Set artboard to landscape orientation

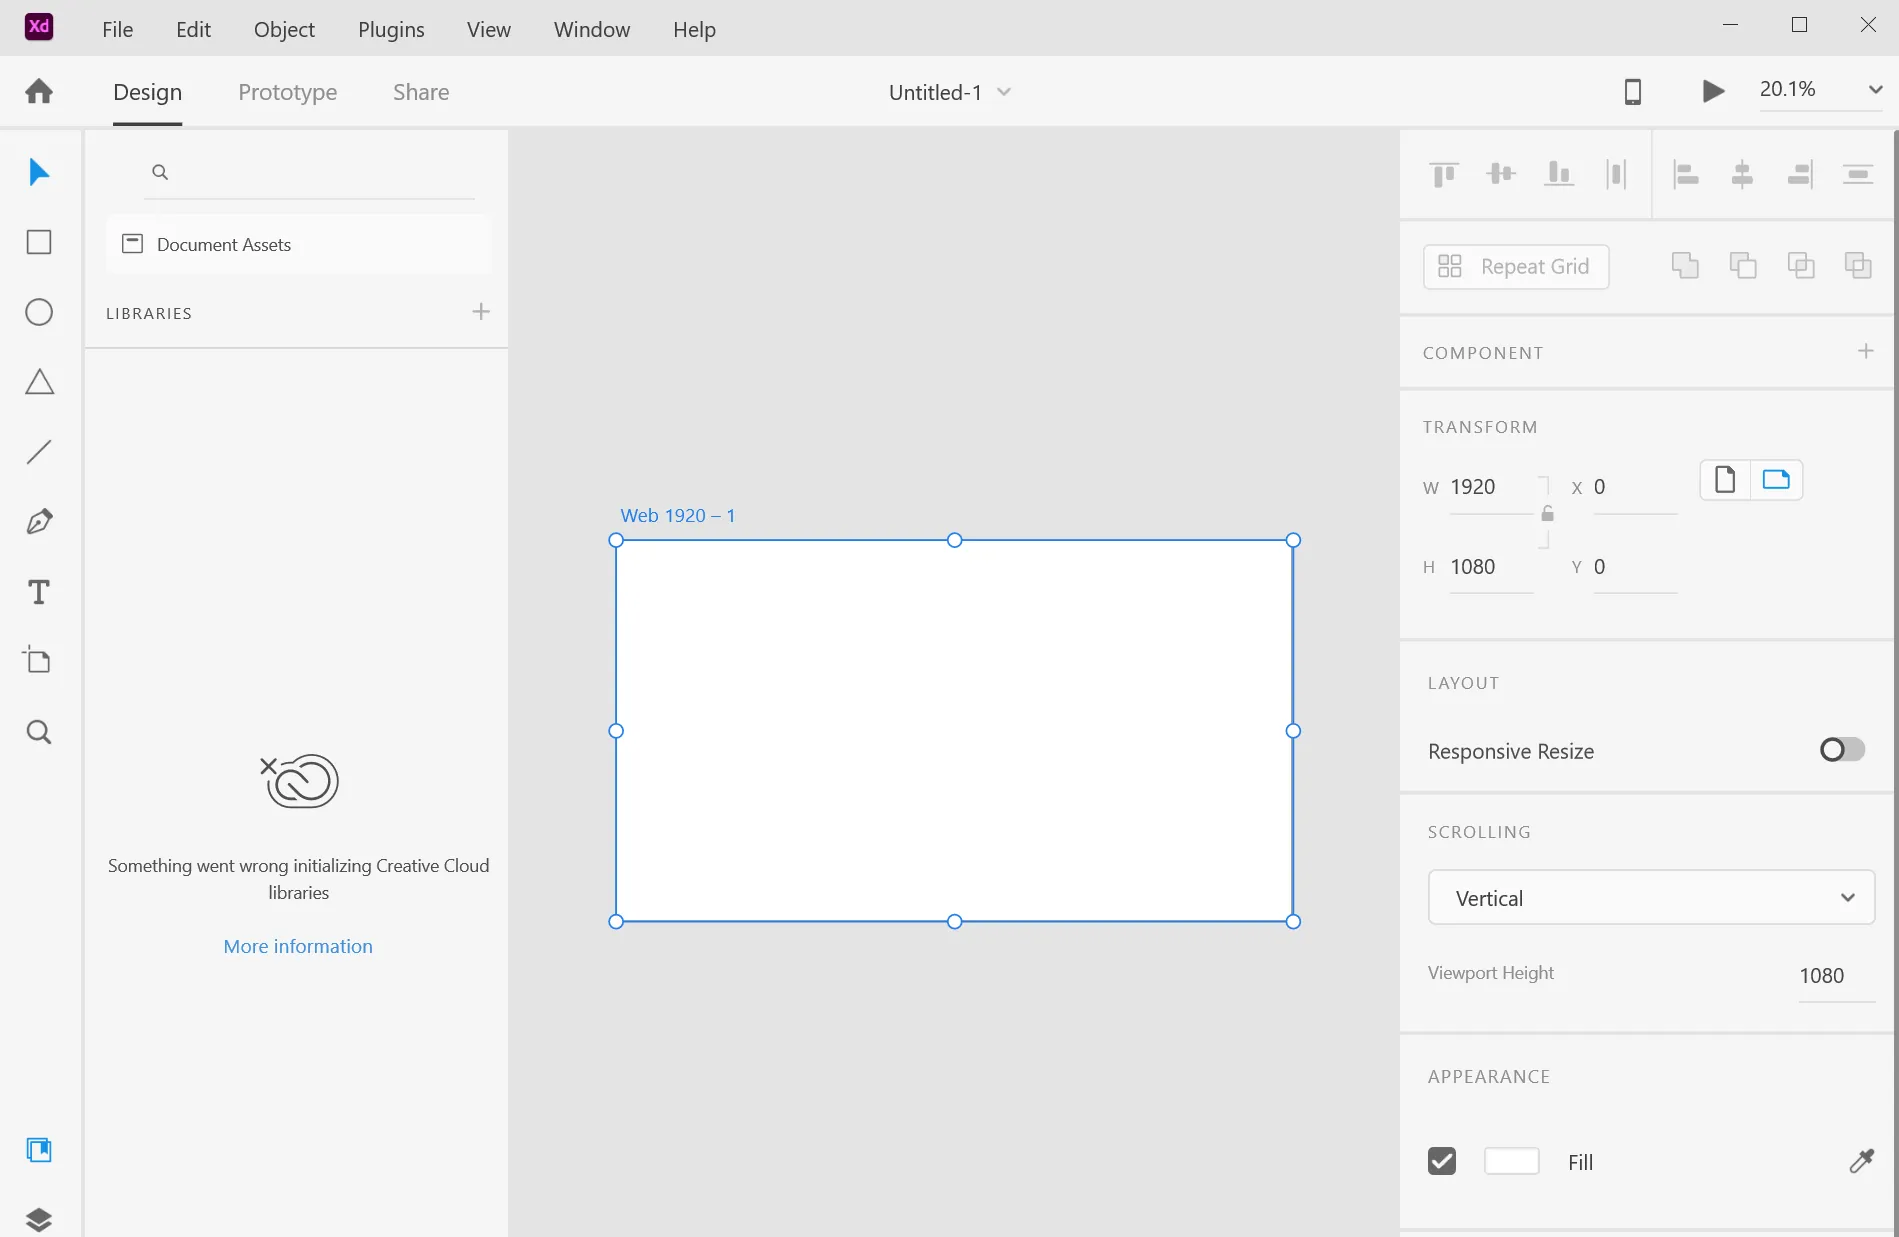click(x=1776, y=480)
